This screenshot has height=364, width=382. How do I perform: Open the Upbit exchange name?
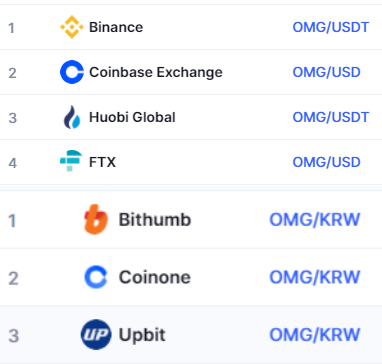(142, 335)
